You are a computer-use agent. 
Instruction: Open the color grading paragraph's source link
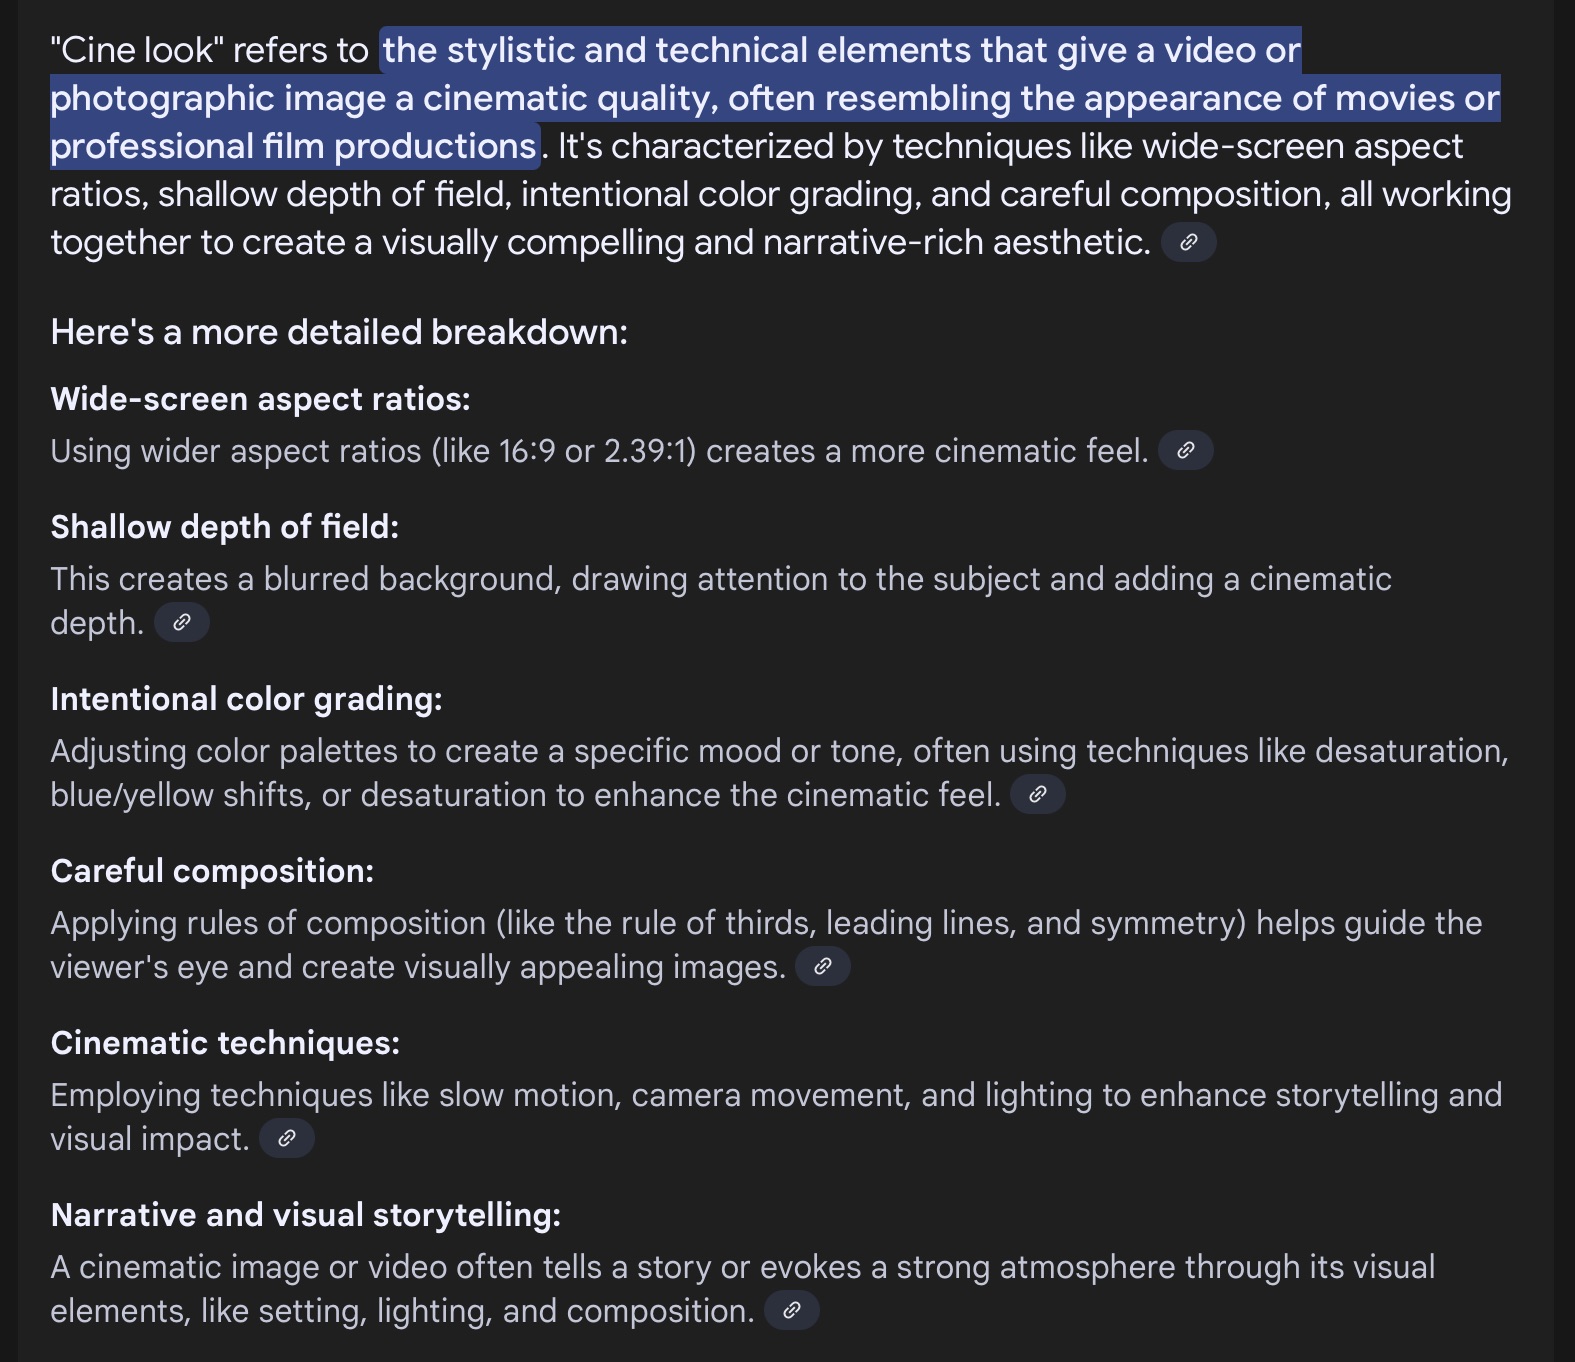1037,795
